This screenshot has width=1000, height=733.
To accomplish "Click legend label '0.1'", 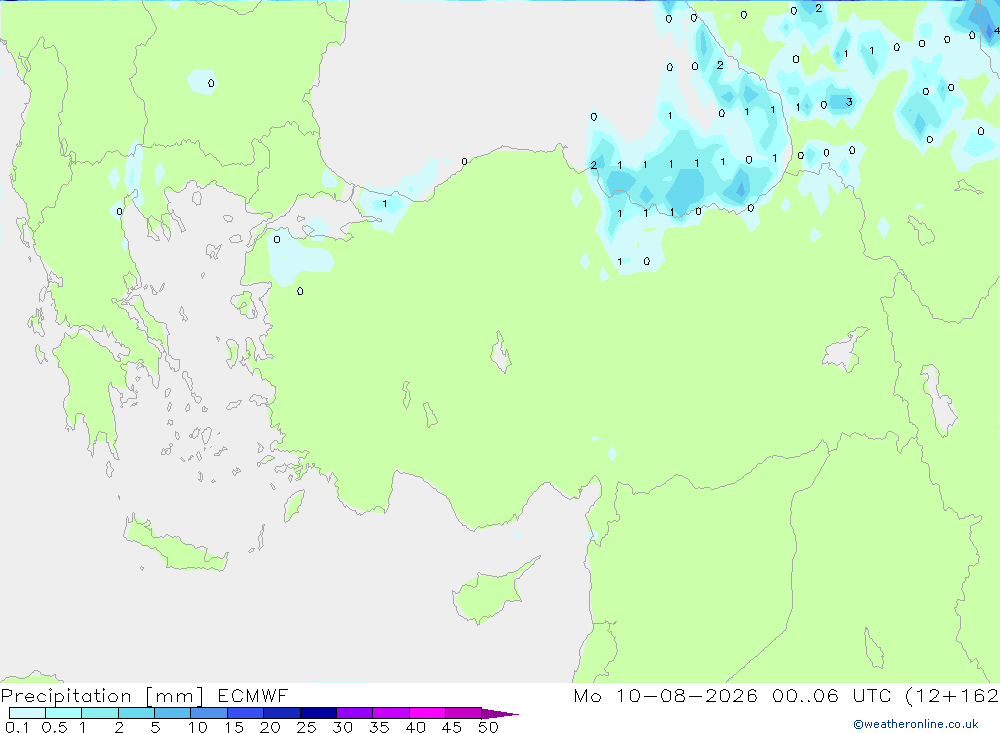I will pos(17,727).
